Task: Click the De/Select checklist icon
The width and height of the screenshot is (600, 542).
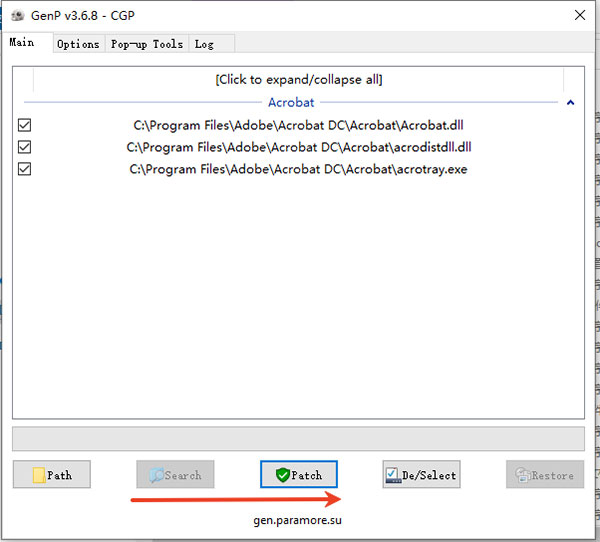Action: [394, 475]
